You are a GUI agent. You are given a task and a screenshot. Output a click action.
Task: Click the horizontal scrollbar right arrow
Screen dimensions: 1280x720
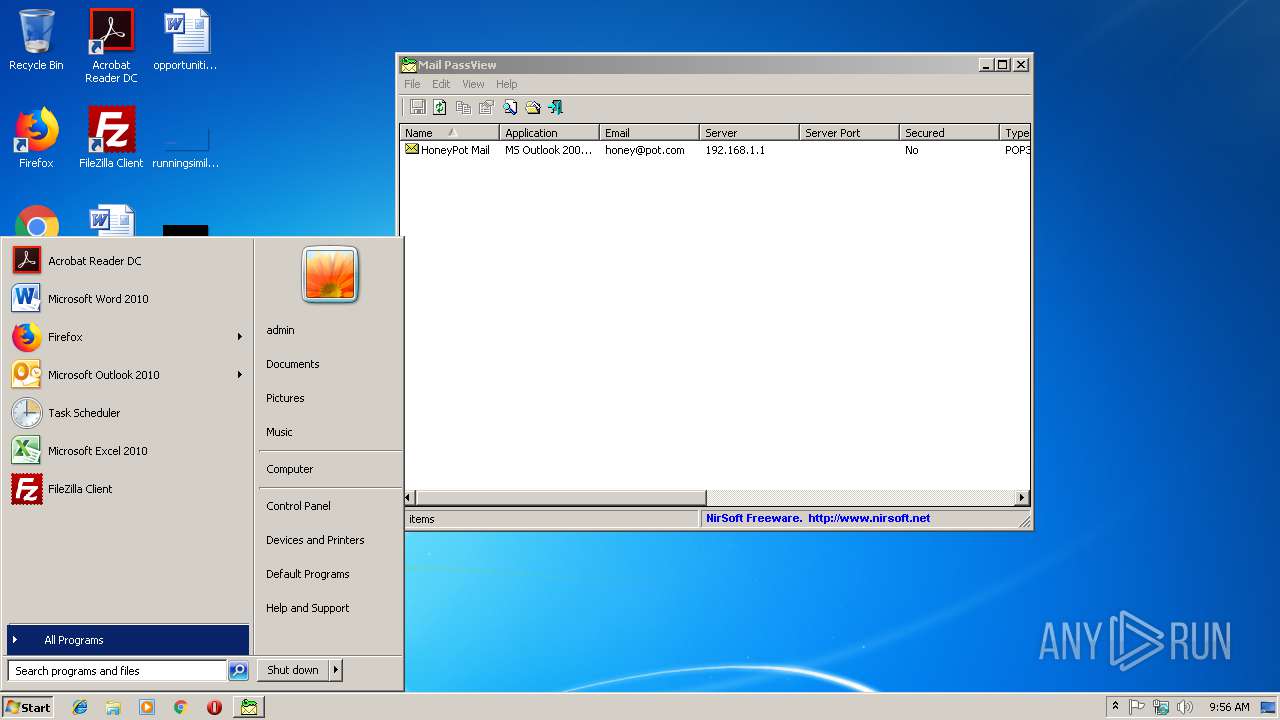point(1022,498)
